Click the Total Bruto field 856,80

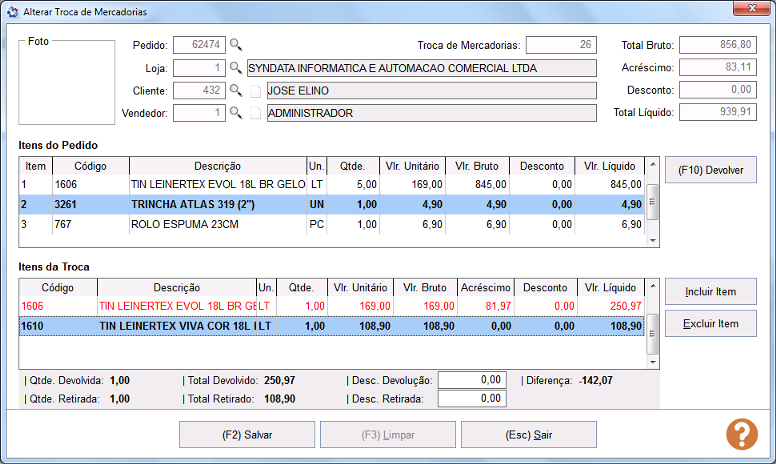[718, 45]
